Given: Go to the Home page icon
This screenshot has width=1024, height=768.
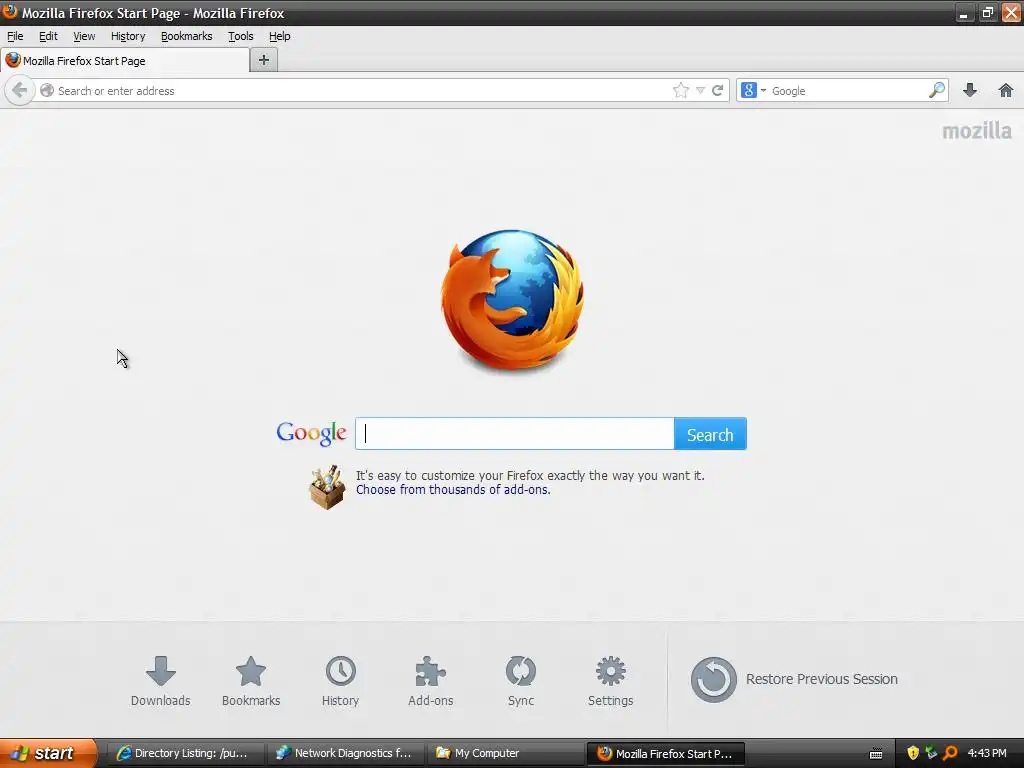Looking at the screenshot, I should pos(1006,90).
